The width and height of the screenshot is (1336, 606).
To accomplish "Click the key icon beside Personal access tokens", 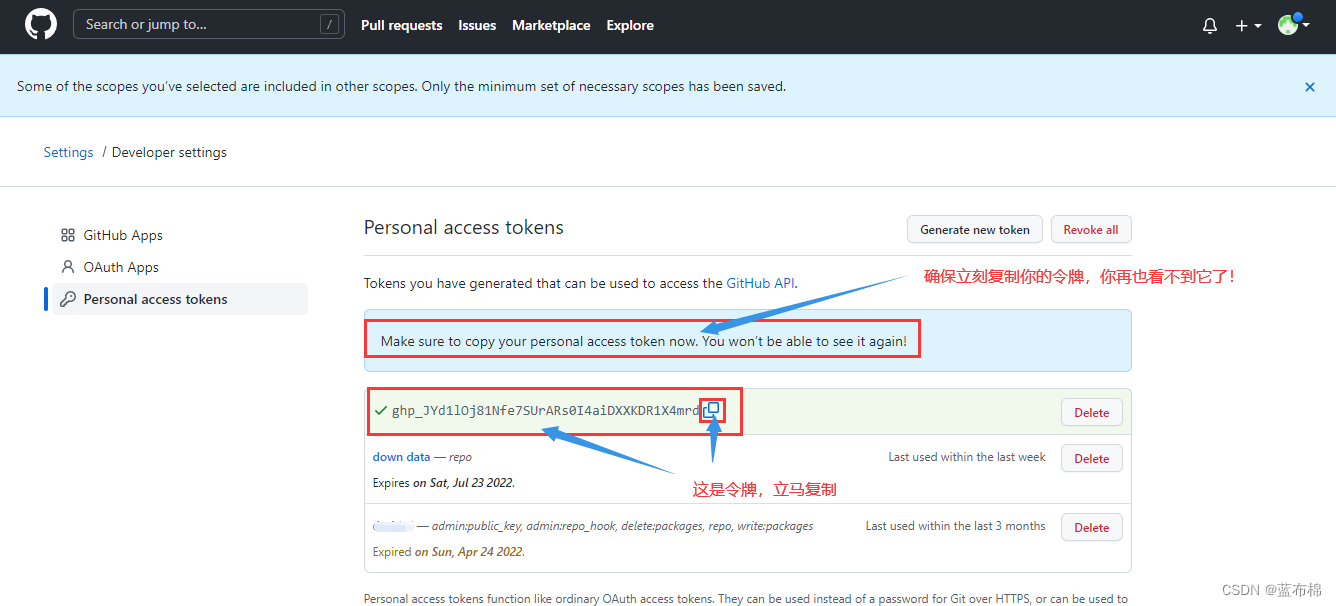I will click(x=68, y=299).
